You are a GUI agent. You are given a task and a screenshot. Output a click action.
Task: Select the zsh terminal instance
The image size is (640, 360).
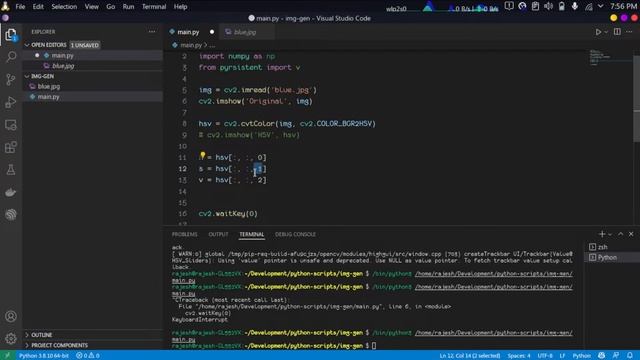tap(611, 247)
